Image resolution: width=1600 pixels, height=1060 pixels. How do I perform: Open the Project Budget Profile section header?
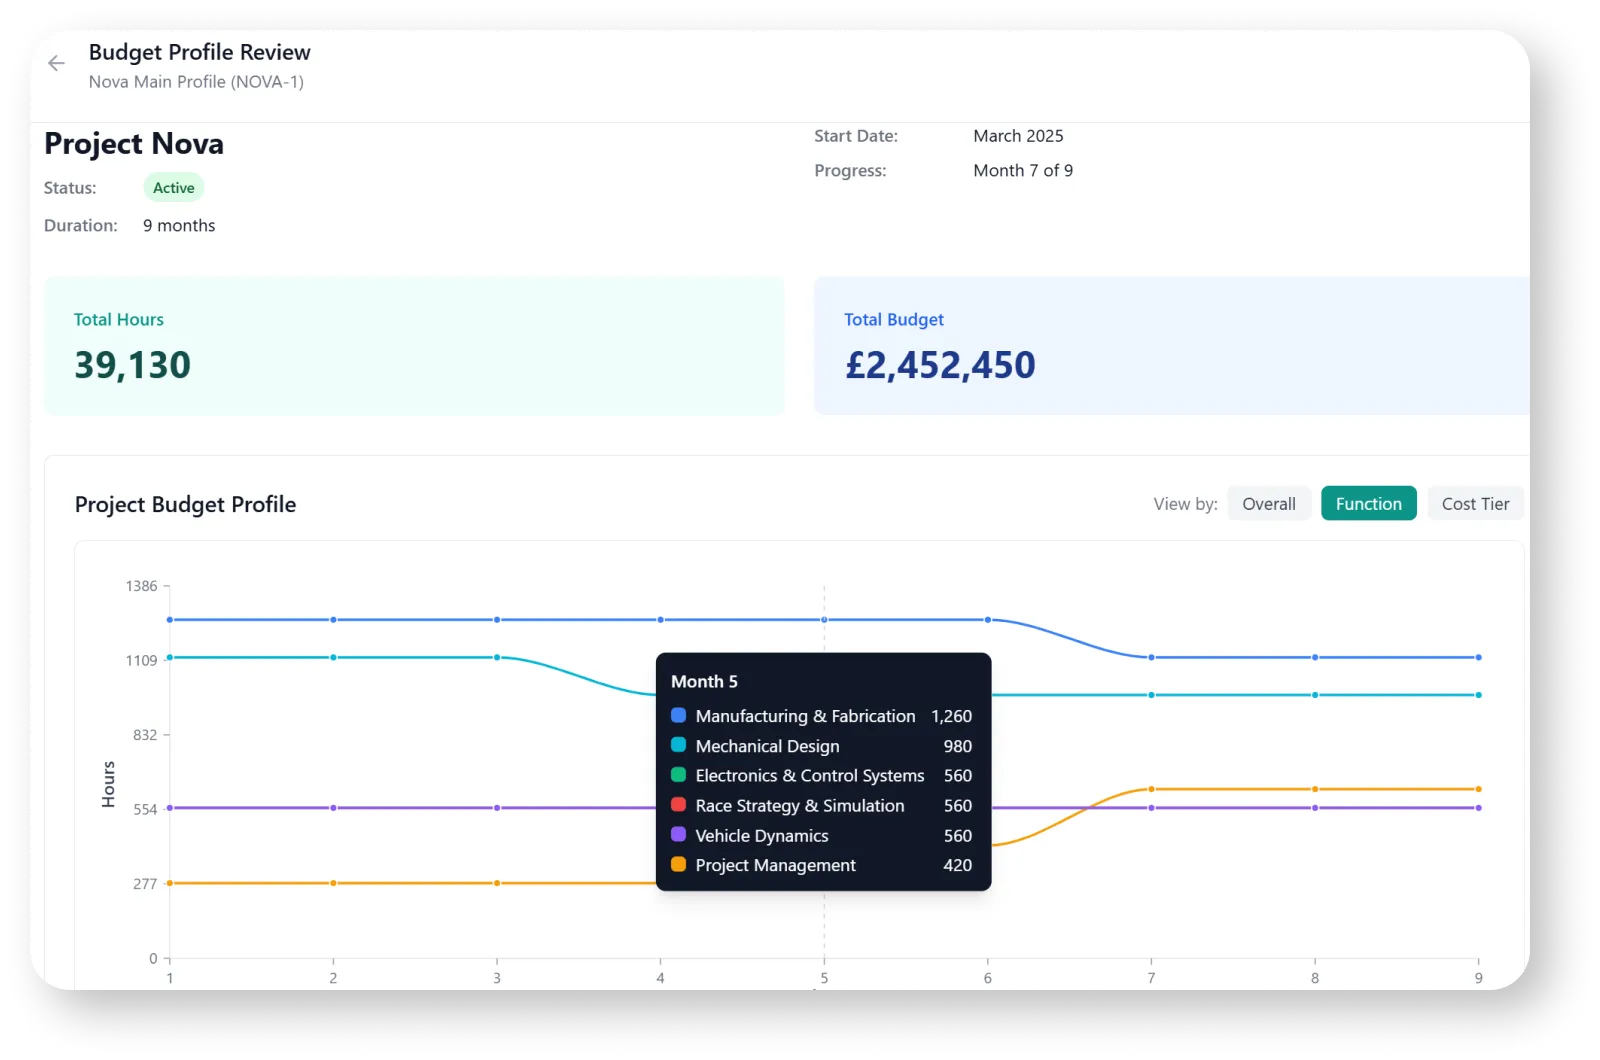coord(185,504)
